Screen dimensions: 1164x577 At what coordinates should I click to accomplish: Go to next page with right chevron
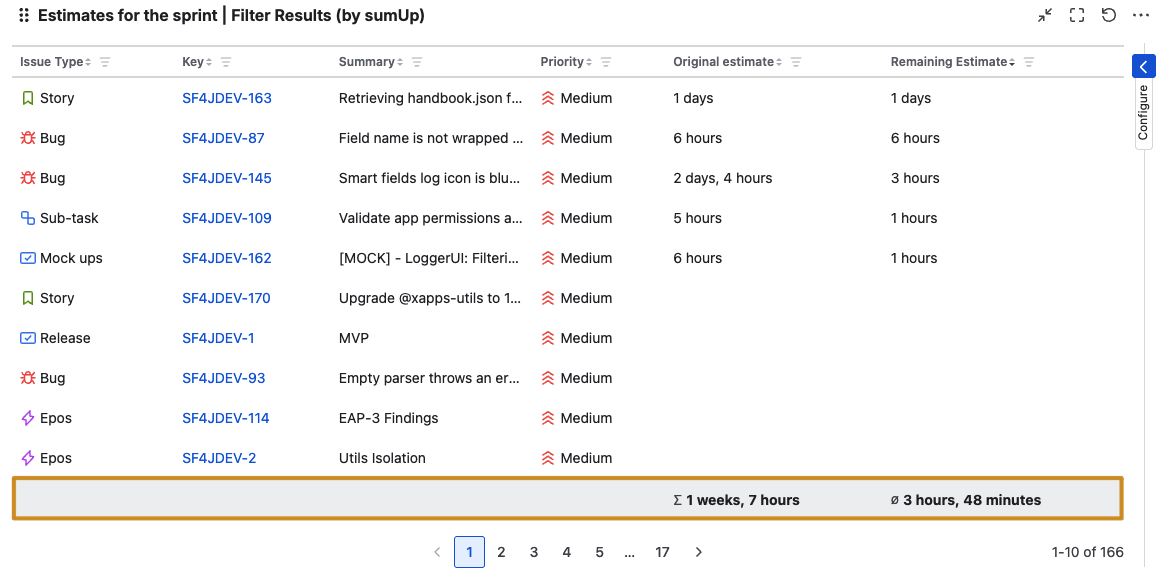coord(699,552)
